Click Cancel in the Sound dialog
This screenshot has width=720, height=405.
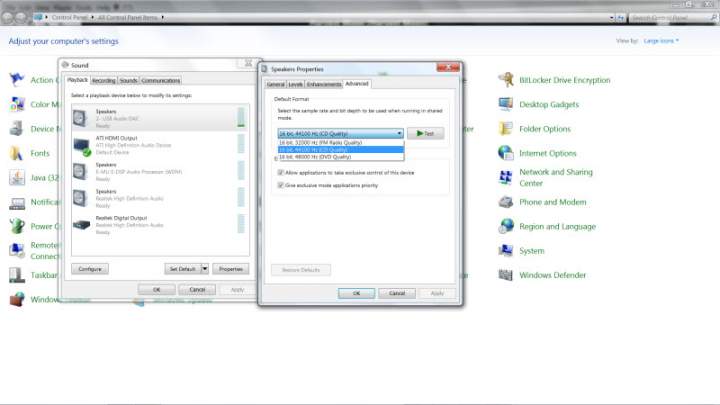click(x=197, y=289)
